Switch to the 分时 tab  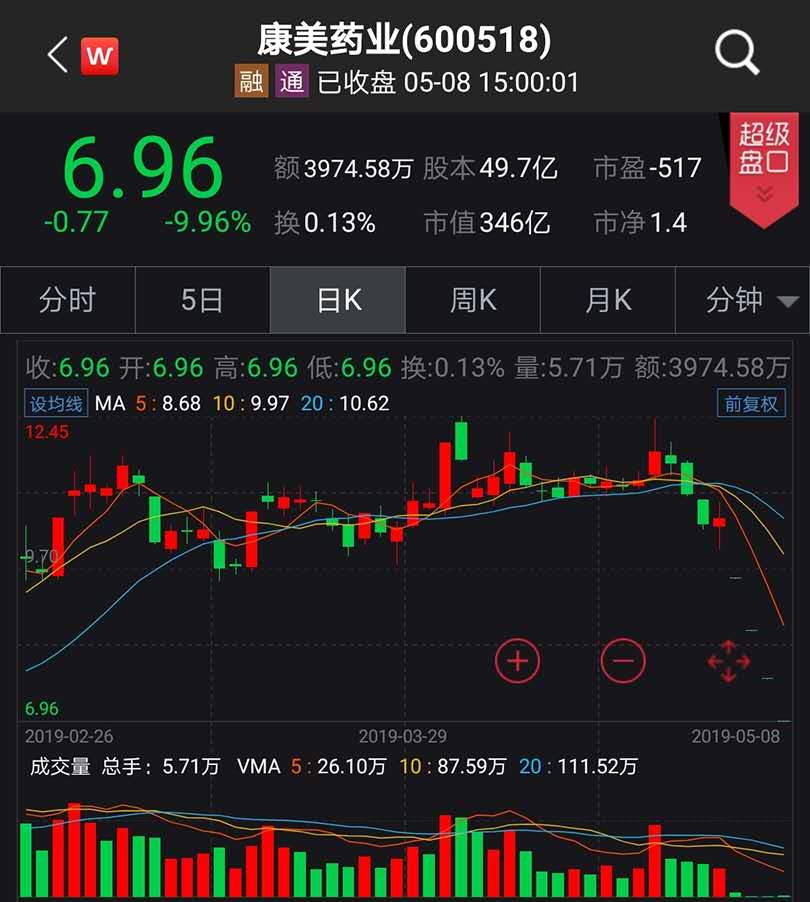[68, 300]
